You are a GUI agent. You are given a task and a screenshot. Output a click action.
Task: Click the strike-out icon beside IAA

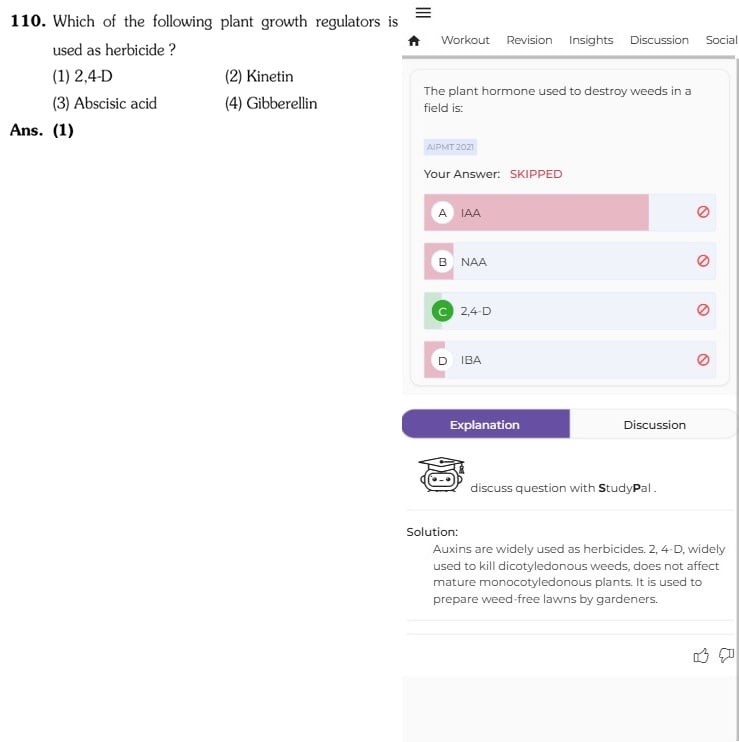[x=703, y=212]
